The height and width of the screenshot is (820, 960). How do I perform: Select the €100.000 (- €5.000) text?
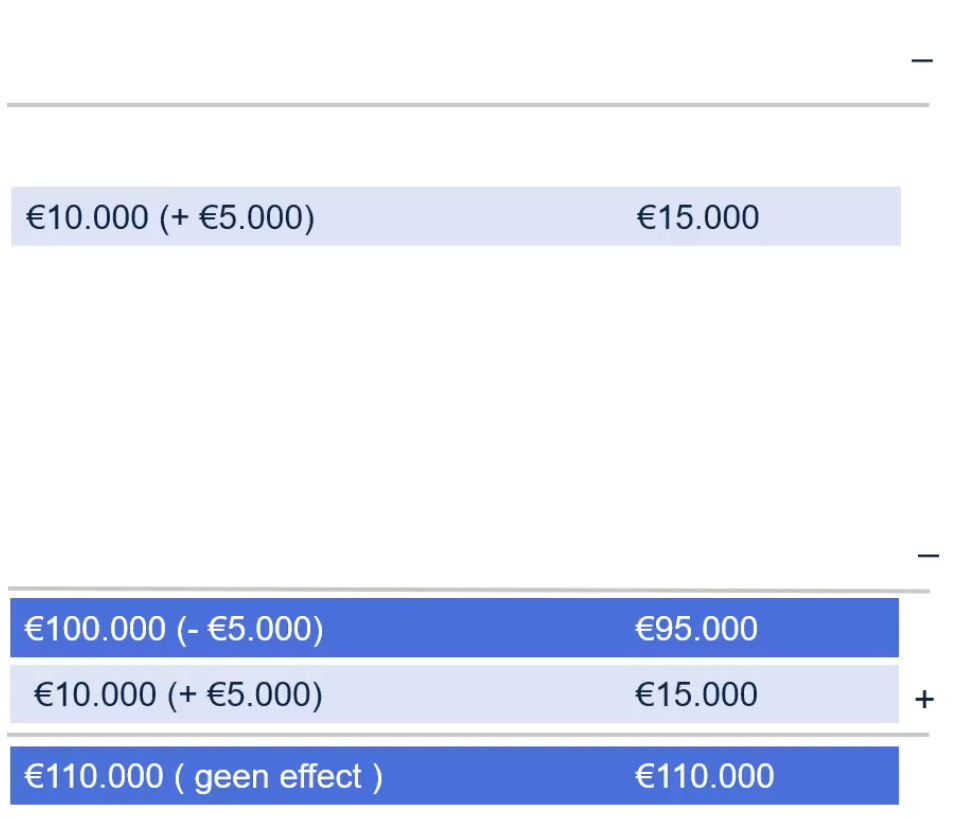(x=173, y=629)
